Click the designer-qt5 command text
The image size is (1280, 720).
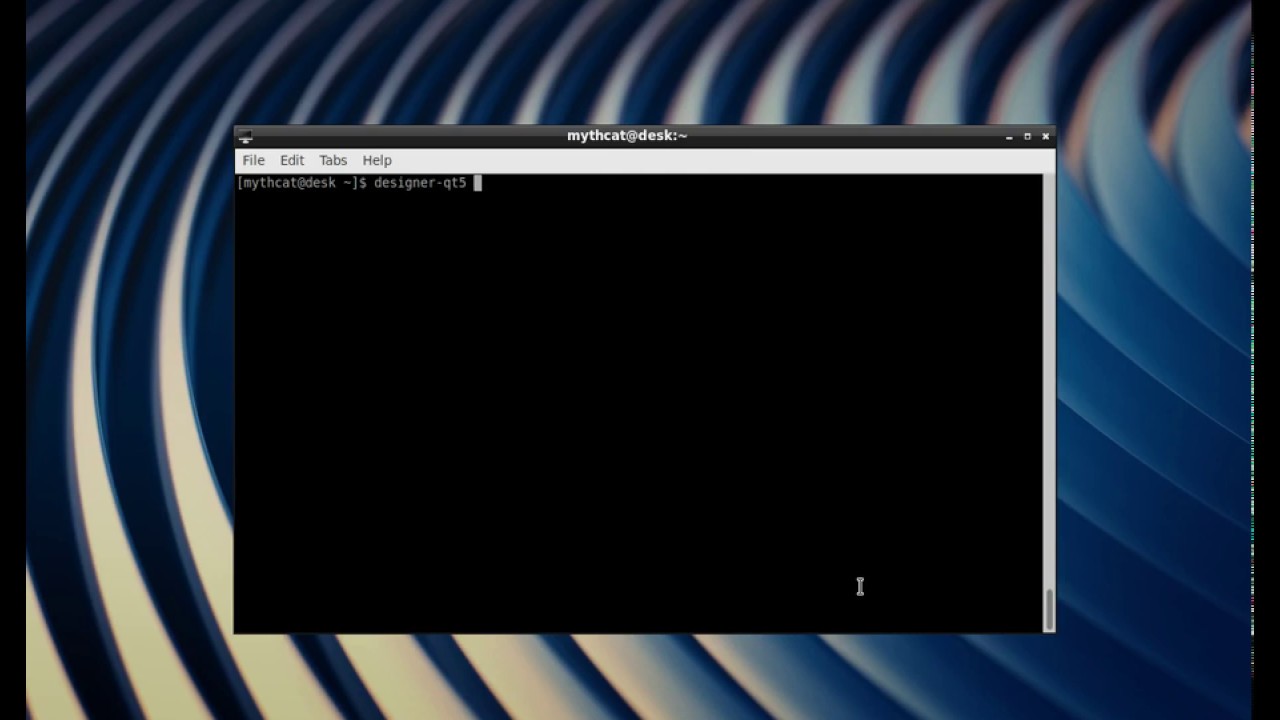tap(420, 183)
